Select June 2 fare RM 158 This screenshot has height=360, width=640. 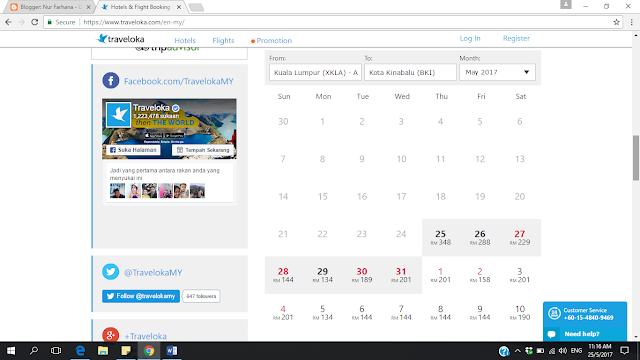tap(480, 275)
